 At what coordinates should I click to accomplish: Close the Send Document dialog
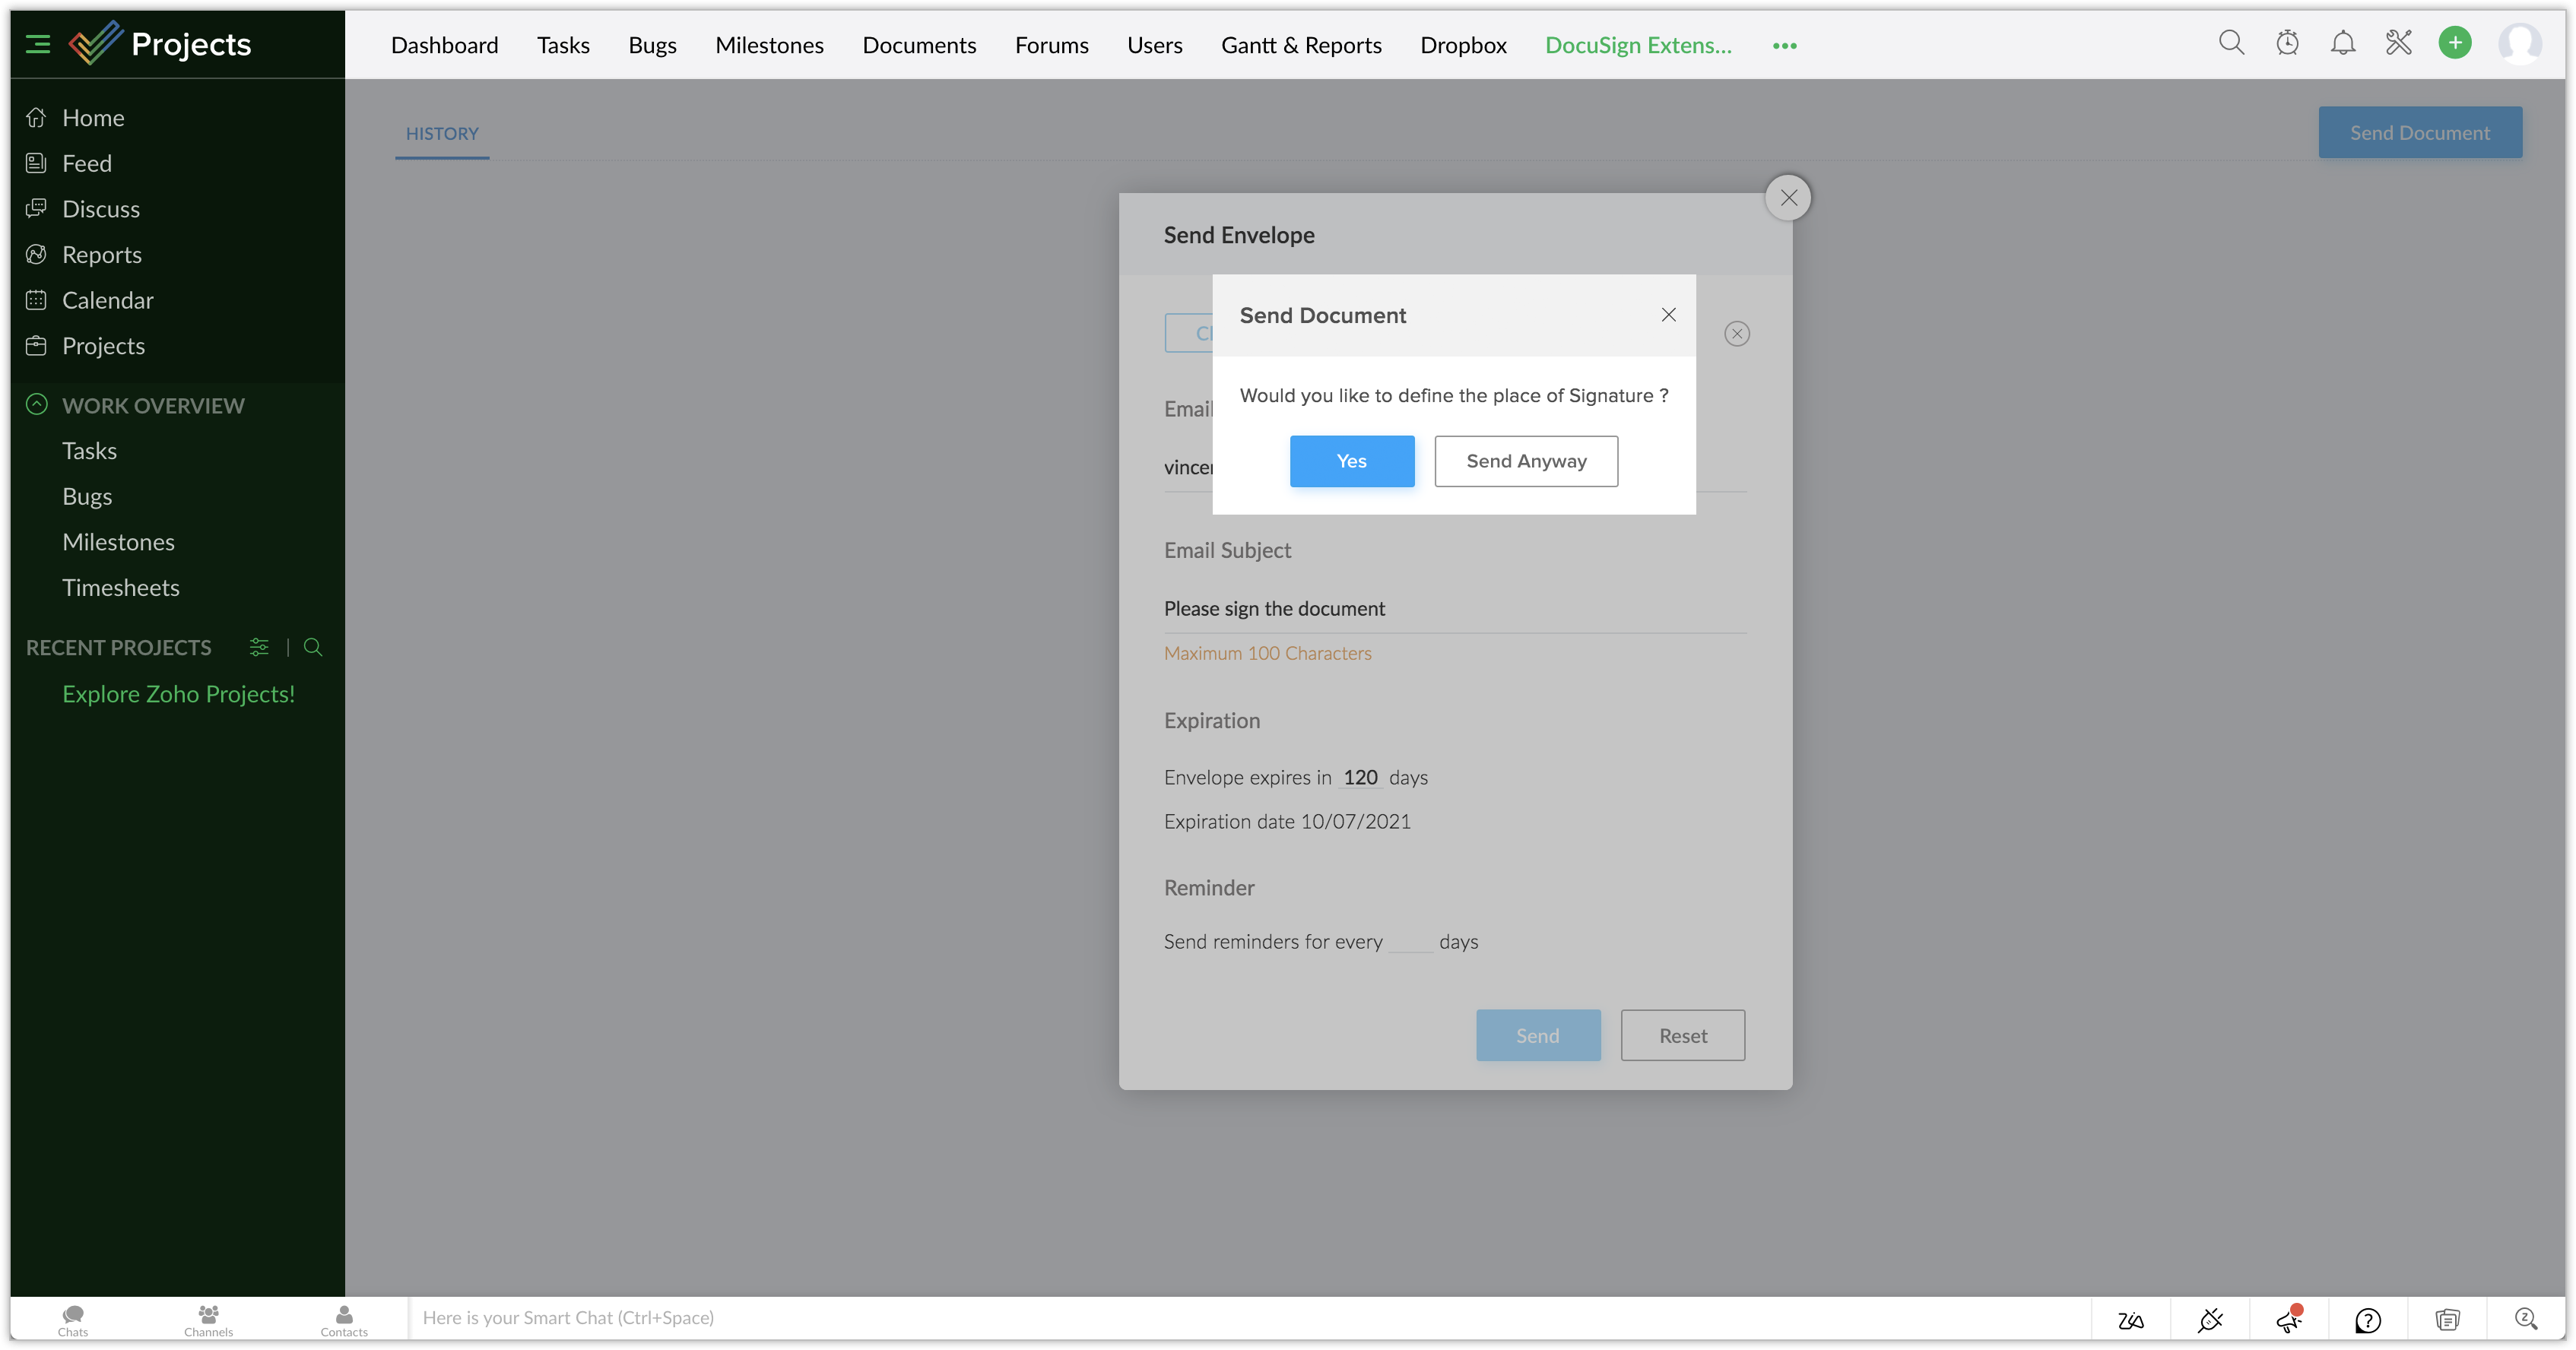click(1668, 315)
